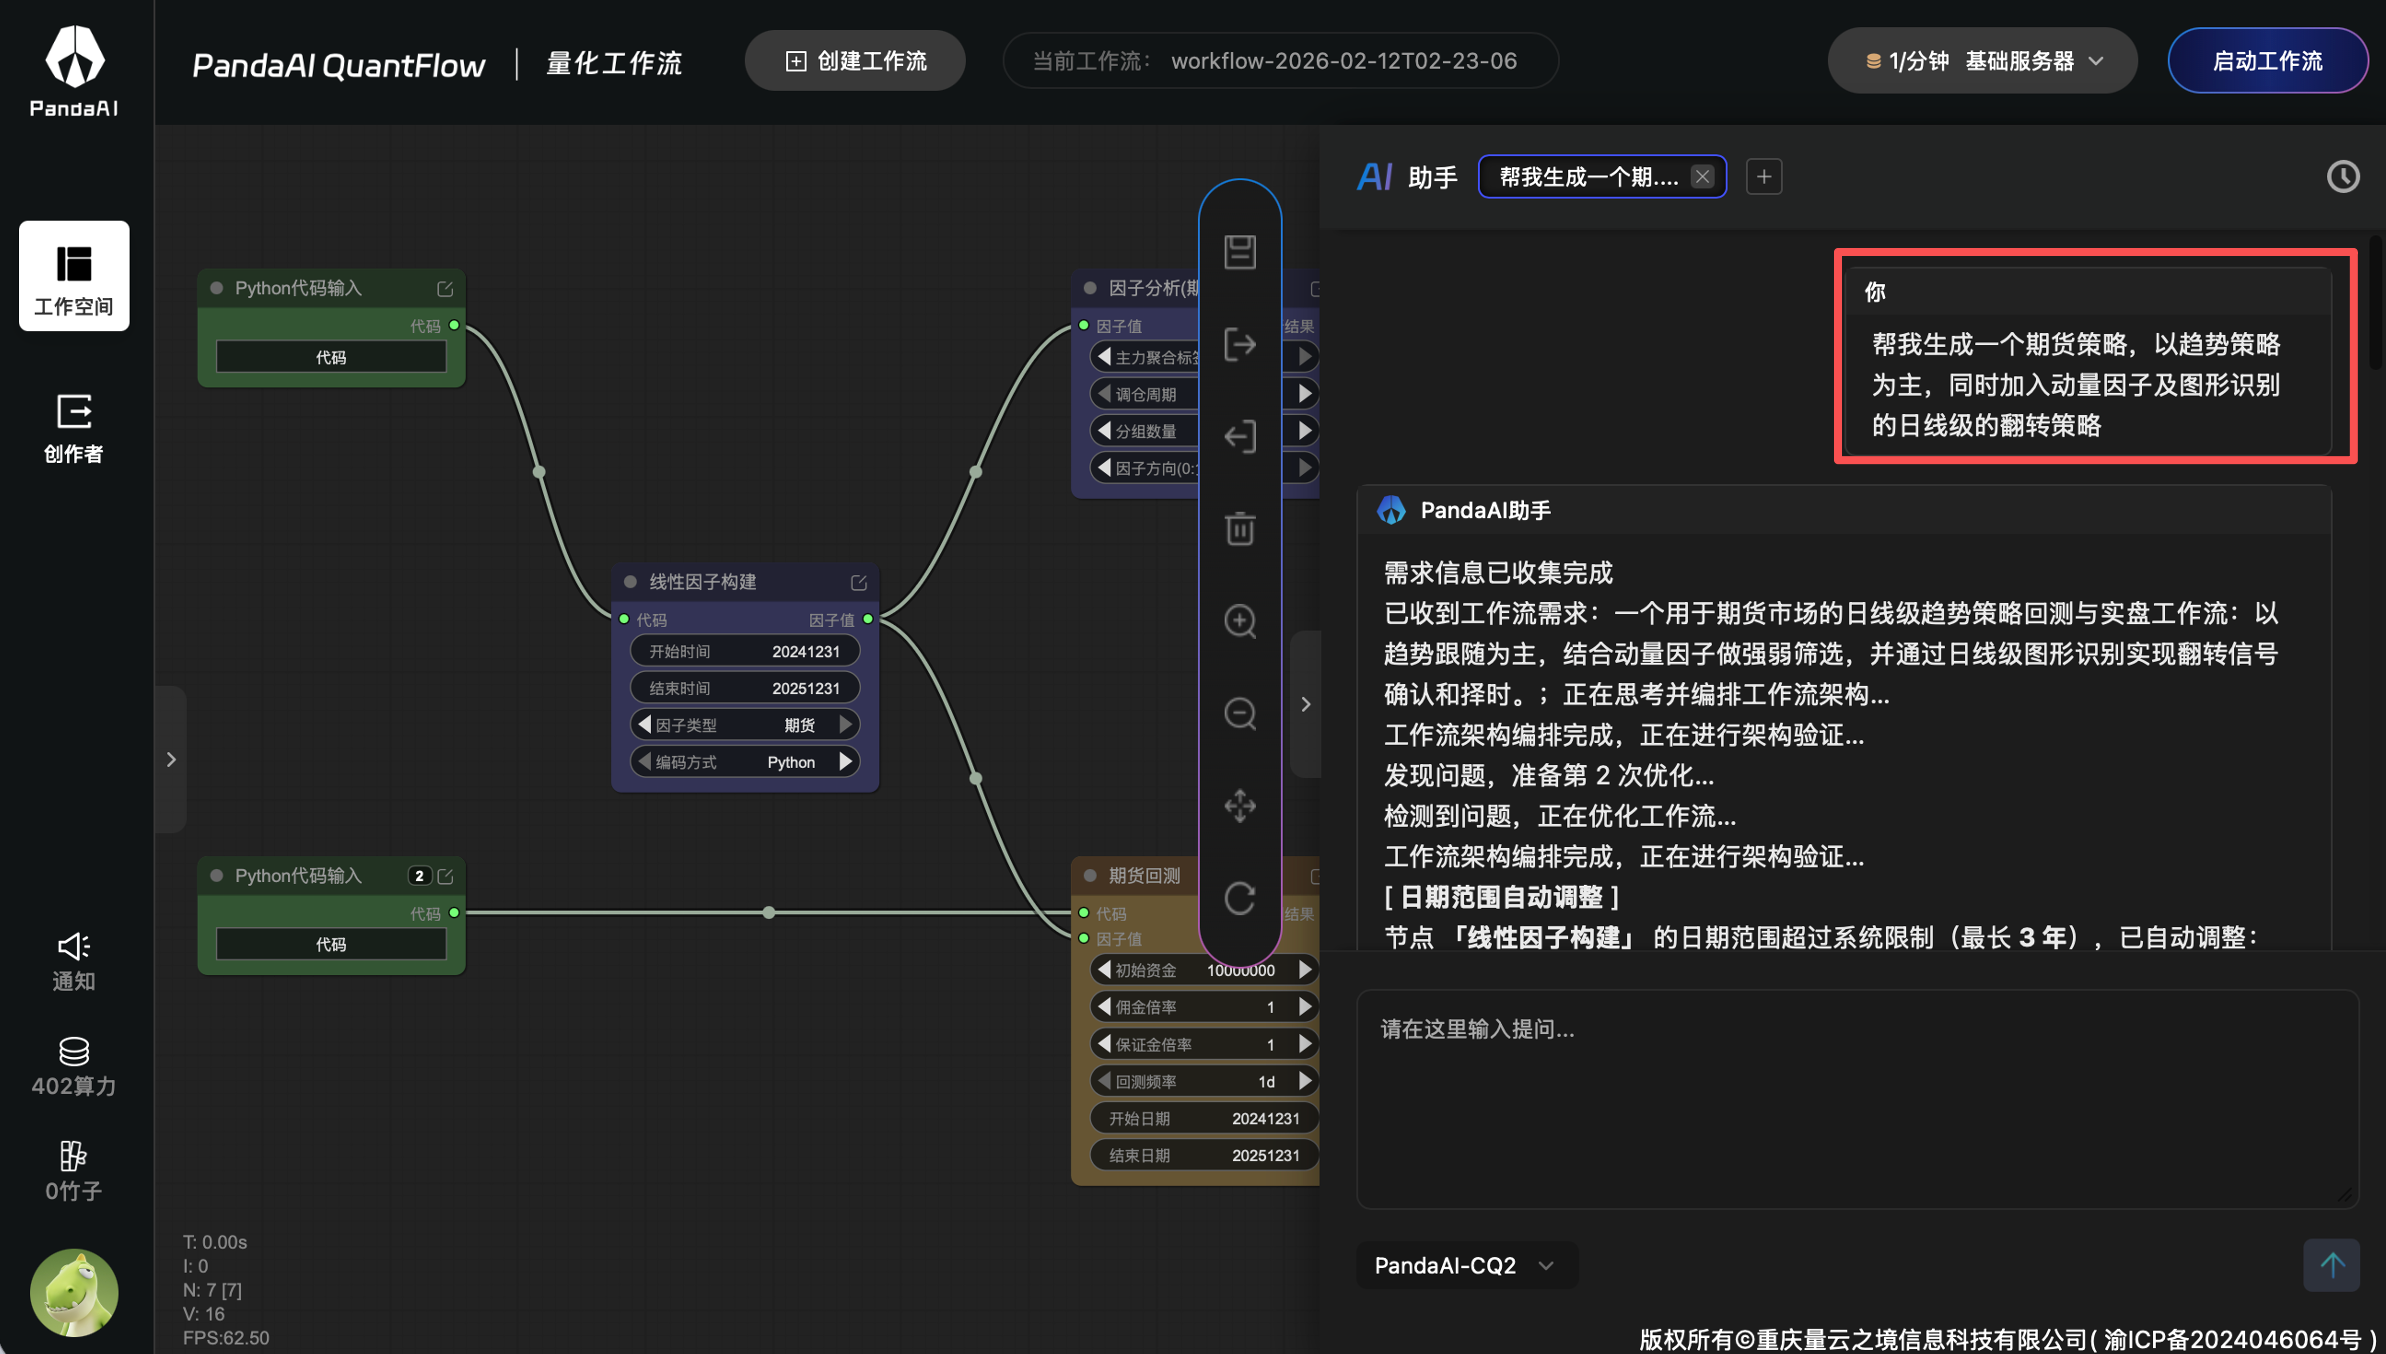
Task: Collapse the AI assistant panel with chevron
Action: [x=1305, y=704]
